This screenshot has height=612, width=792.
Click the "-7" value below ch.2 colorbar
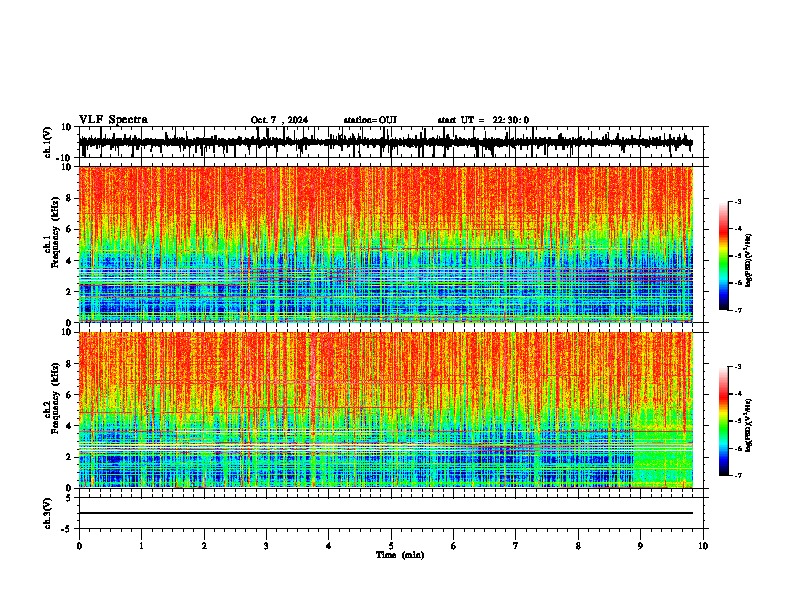pyautogui.click(x=737, y=475)
